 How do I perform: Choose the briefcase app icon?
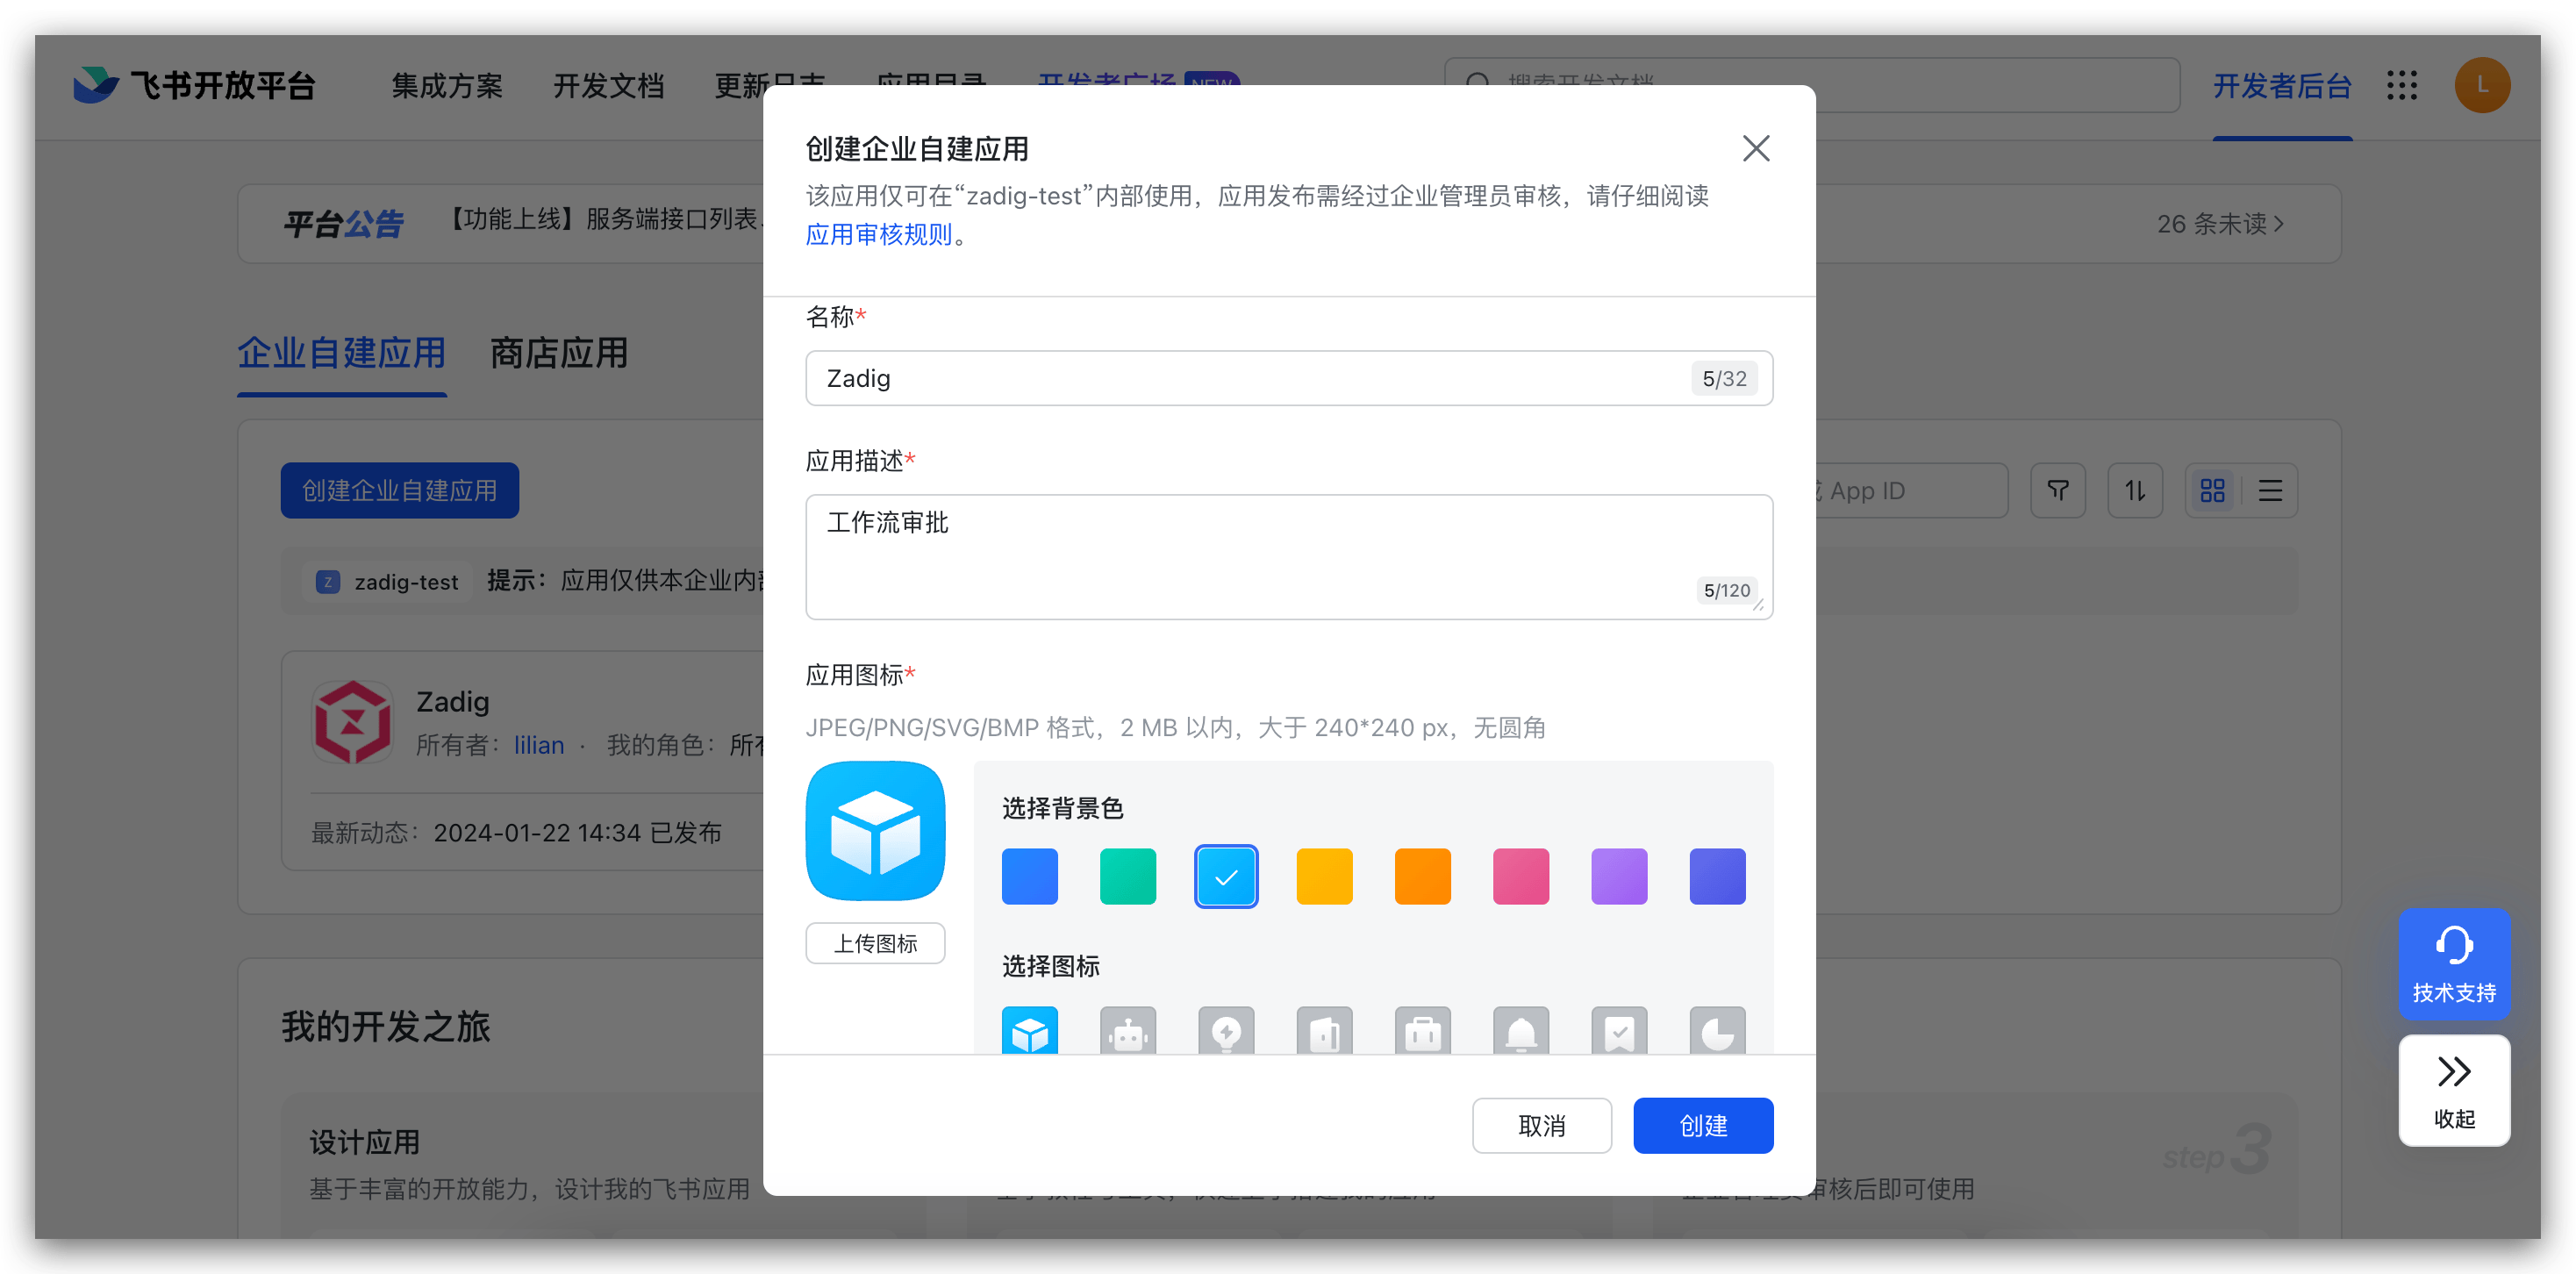point(1422,1032)
